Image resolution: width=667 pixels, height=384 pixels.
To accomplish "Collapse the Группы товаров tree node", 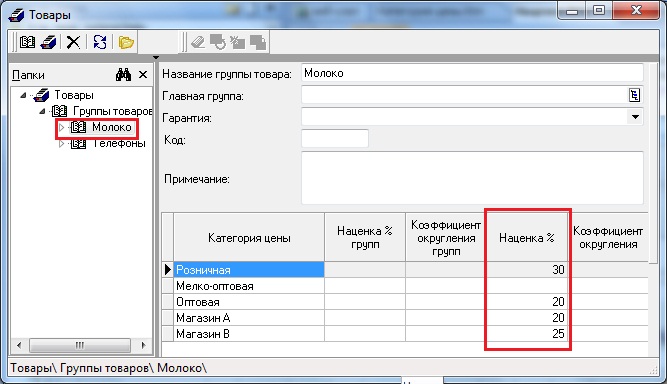I will [42, 111].
